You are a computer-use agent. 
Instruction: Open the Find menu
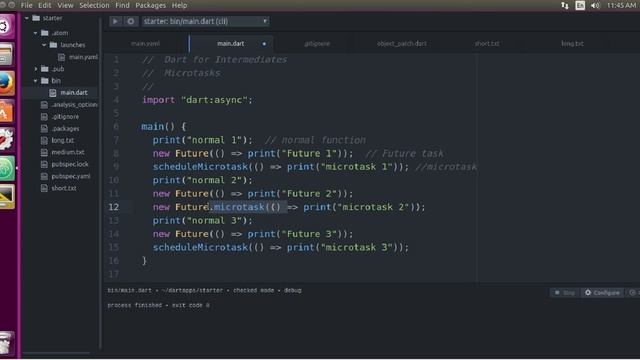tap(122, 5)
